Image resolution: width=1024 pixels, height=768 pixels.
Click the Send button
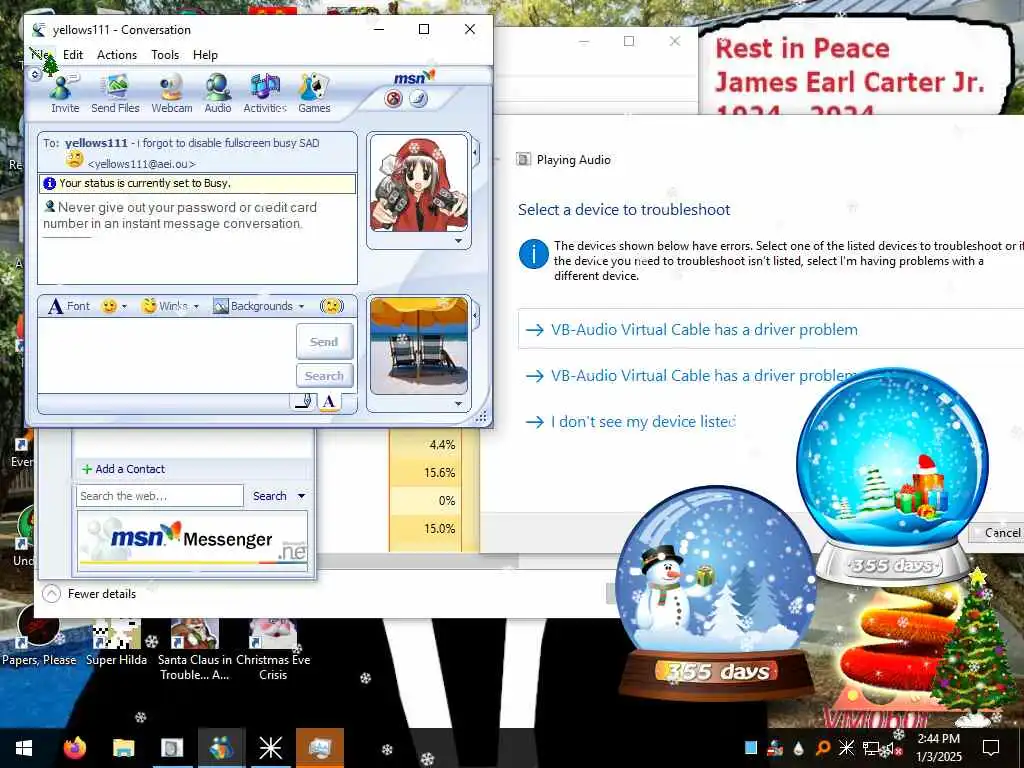click(x=325, y=342)
